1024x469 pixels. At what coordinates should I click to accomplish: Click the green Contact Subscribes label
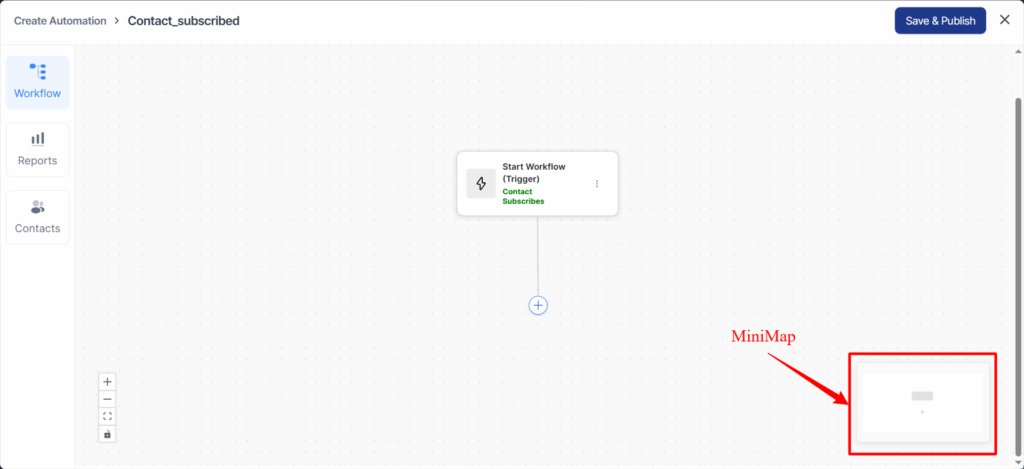[523, 196]
